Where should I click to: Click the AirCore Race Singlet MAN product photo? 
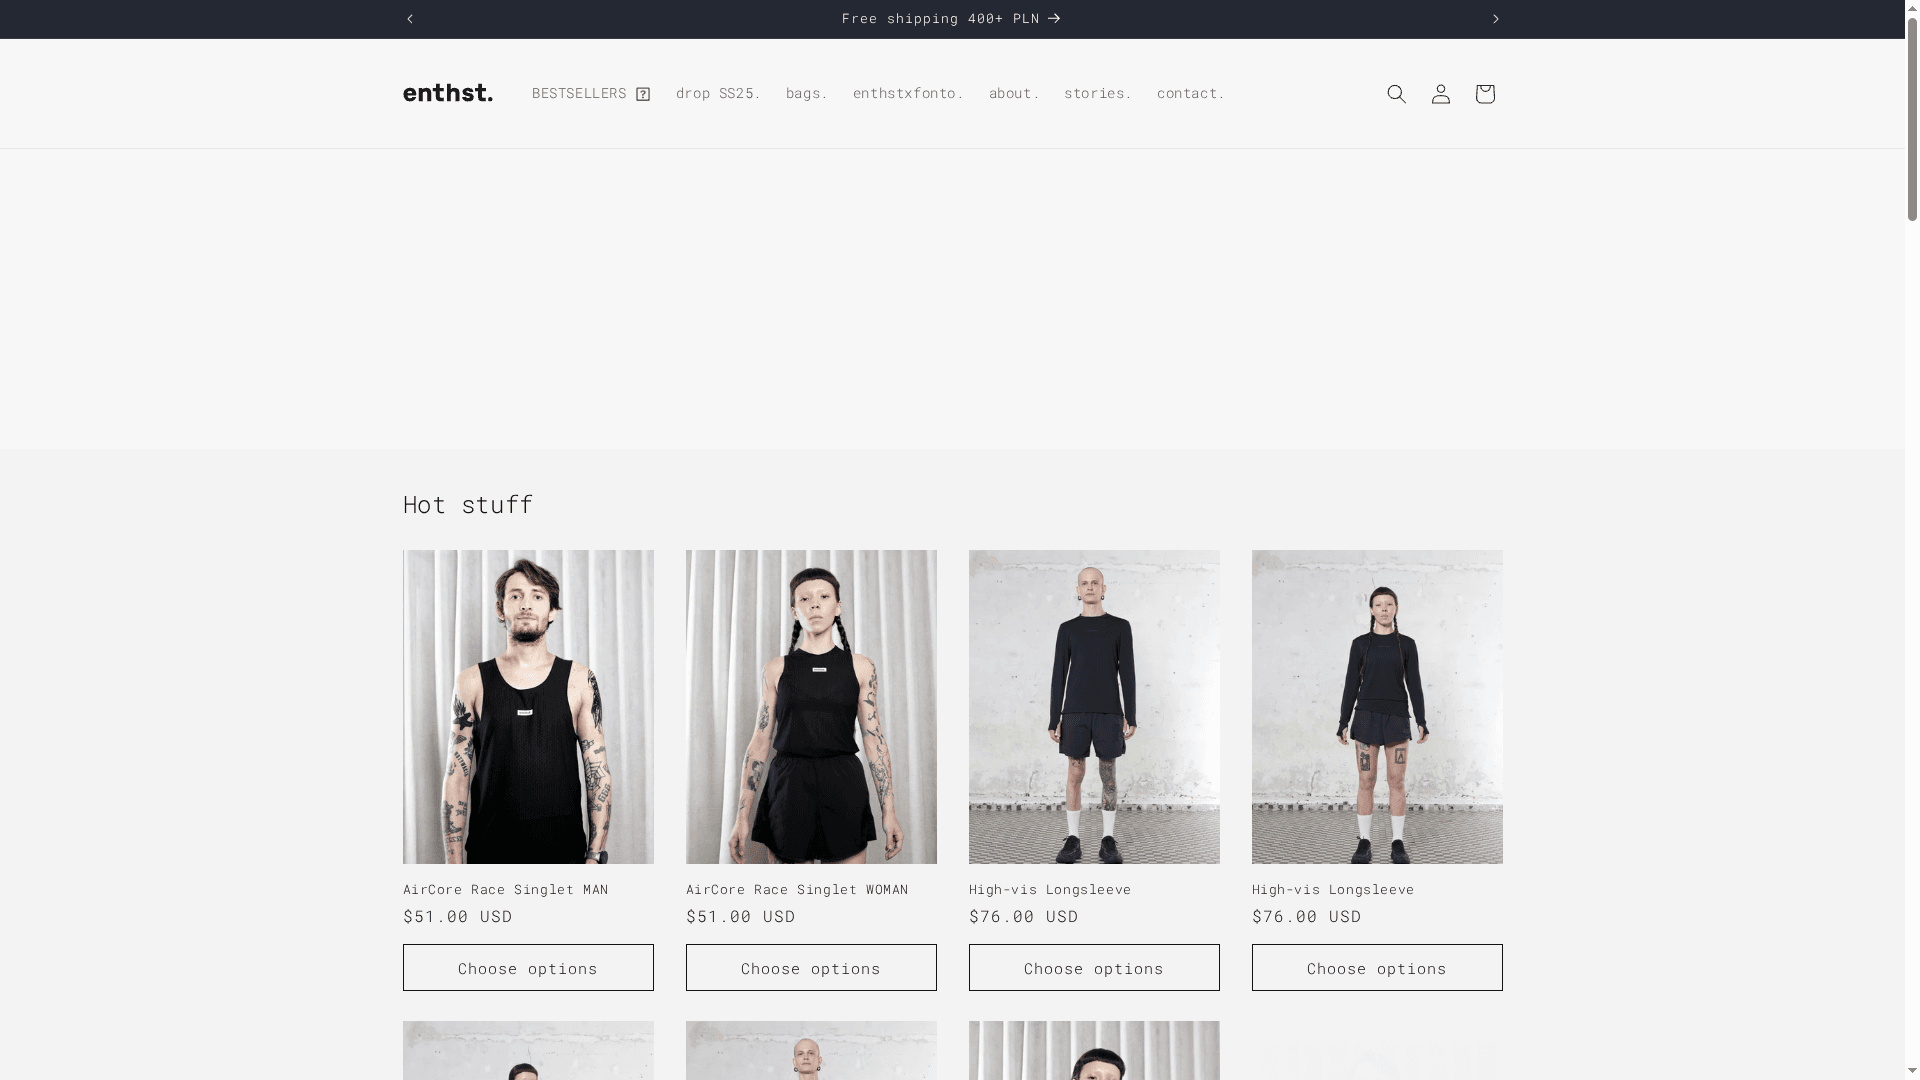(528, 706)
